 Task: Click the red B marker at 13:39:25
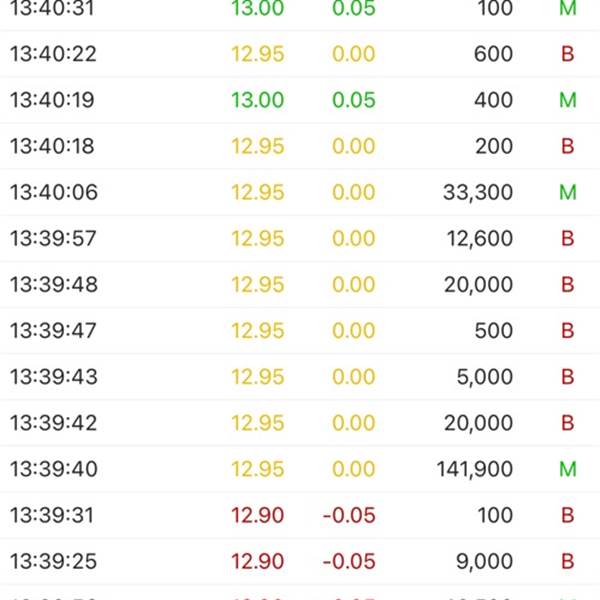[x=567, y=561]
